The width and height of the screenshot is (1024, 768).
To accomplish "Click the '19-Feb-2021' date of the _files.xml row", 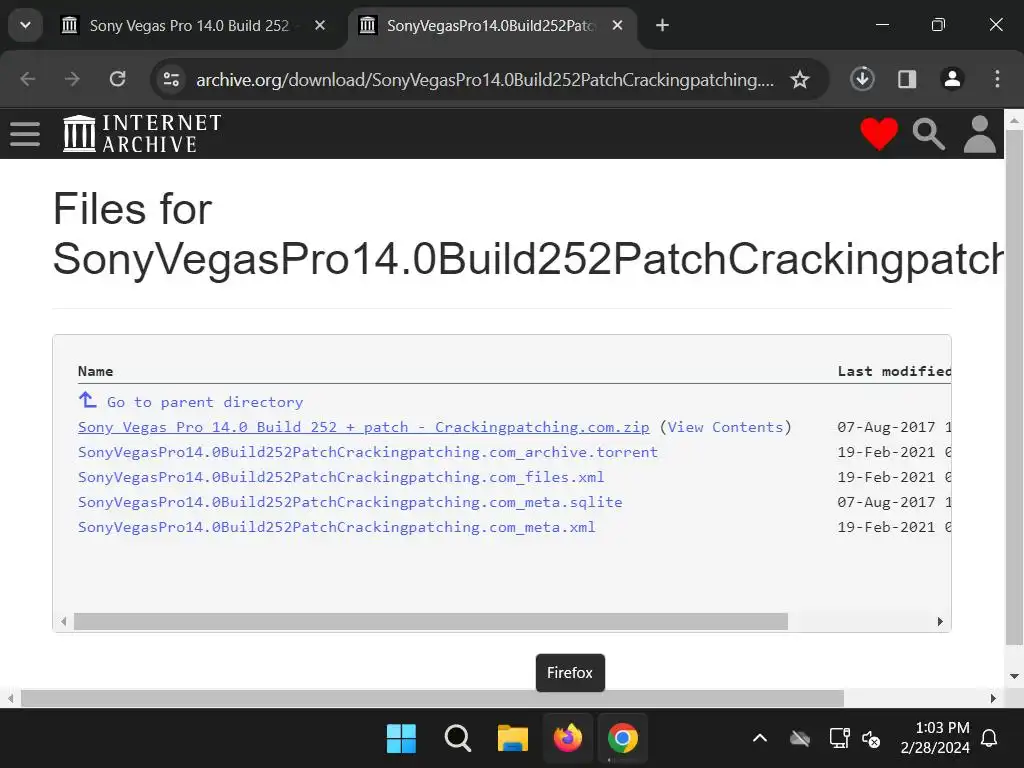I will click(x=886, y=477).
